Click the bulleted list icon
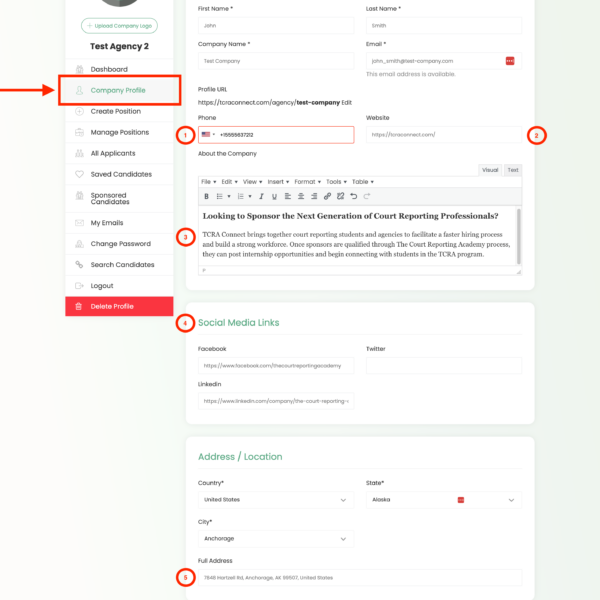Screen dimensions: 600x600 click(x=220, y=196)
